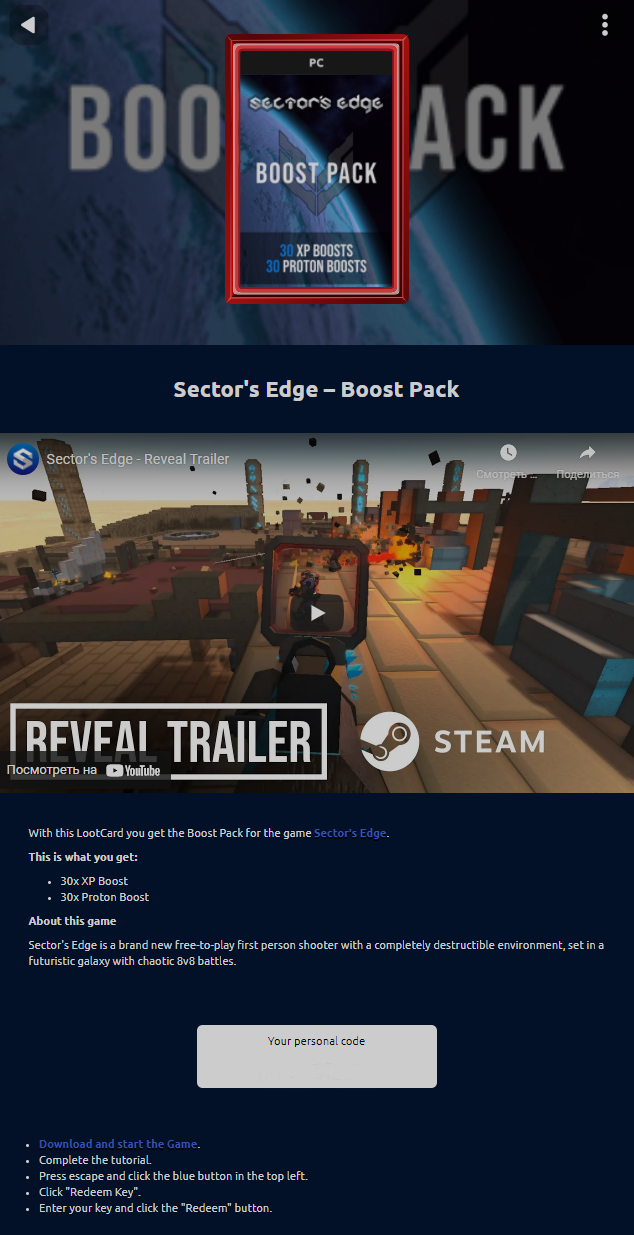This screenshot has height=1235, width=634.
Task: Go back using the top-left arrow
Action: pos(28,25)
